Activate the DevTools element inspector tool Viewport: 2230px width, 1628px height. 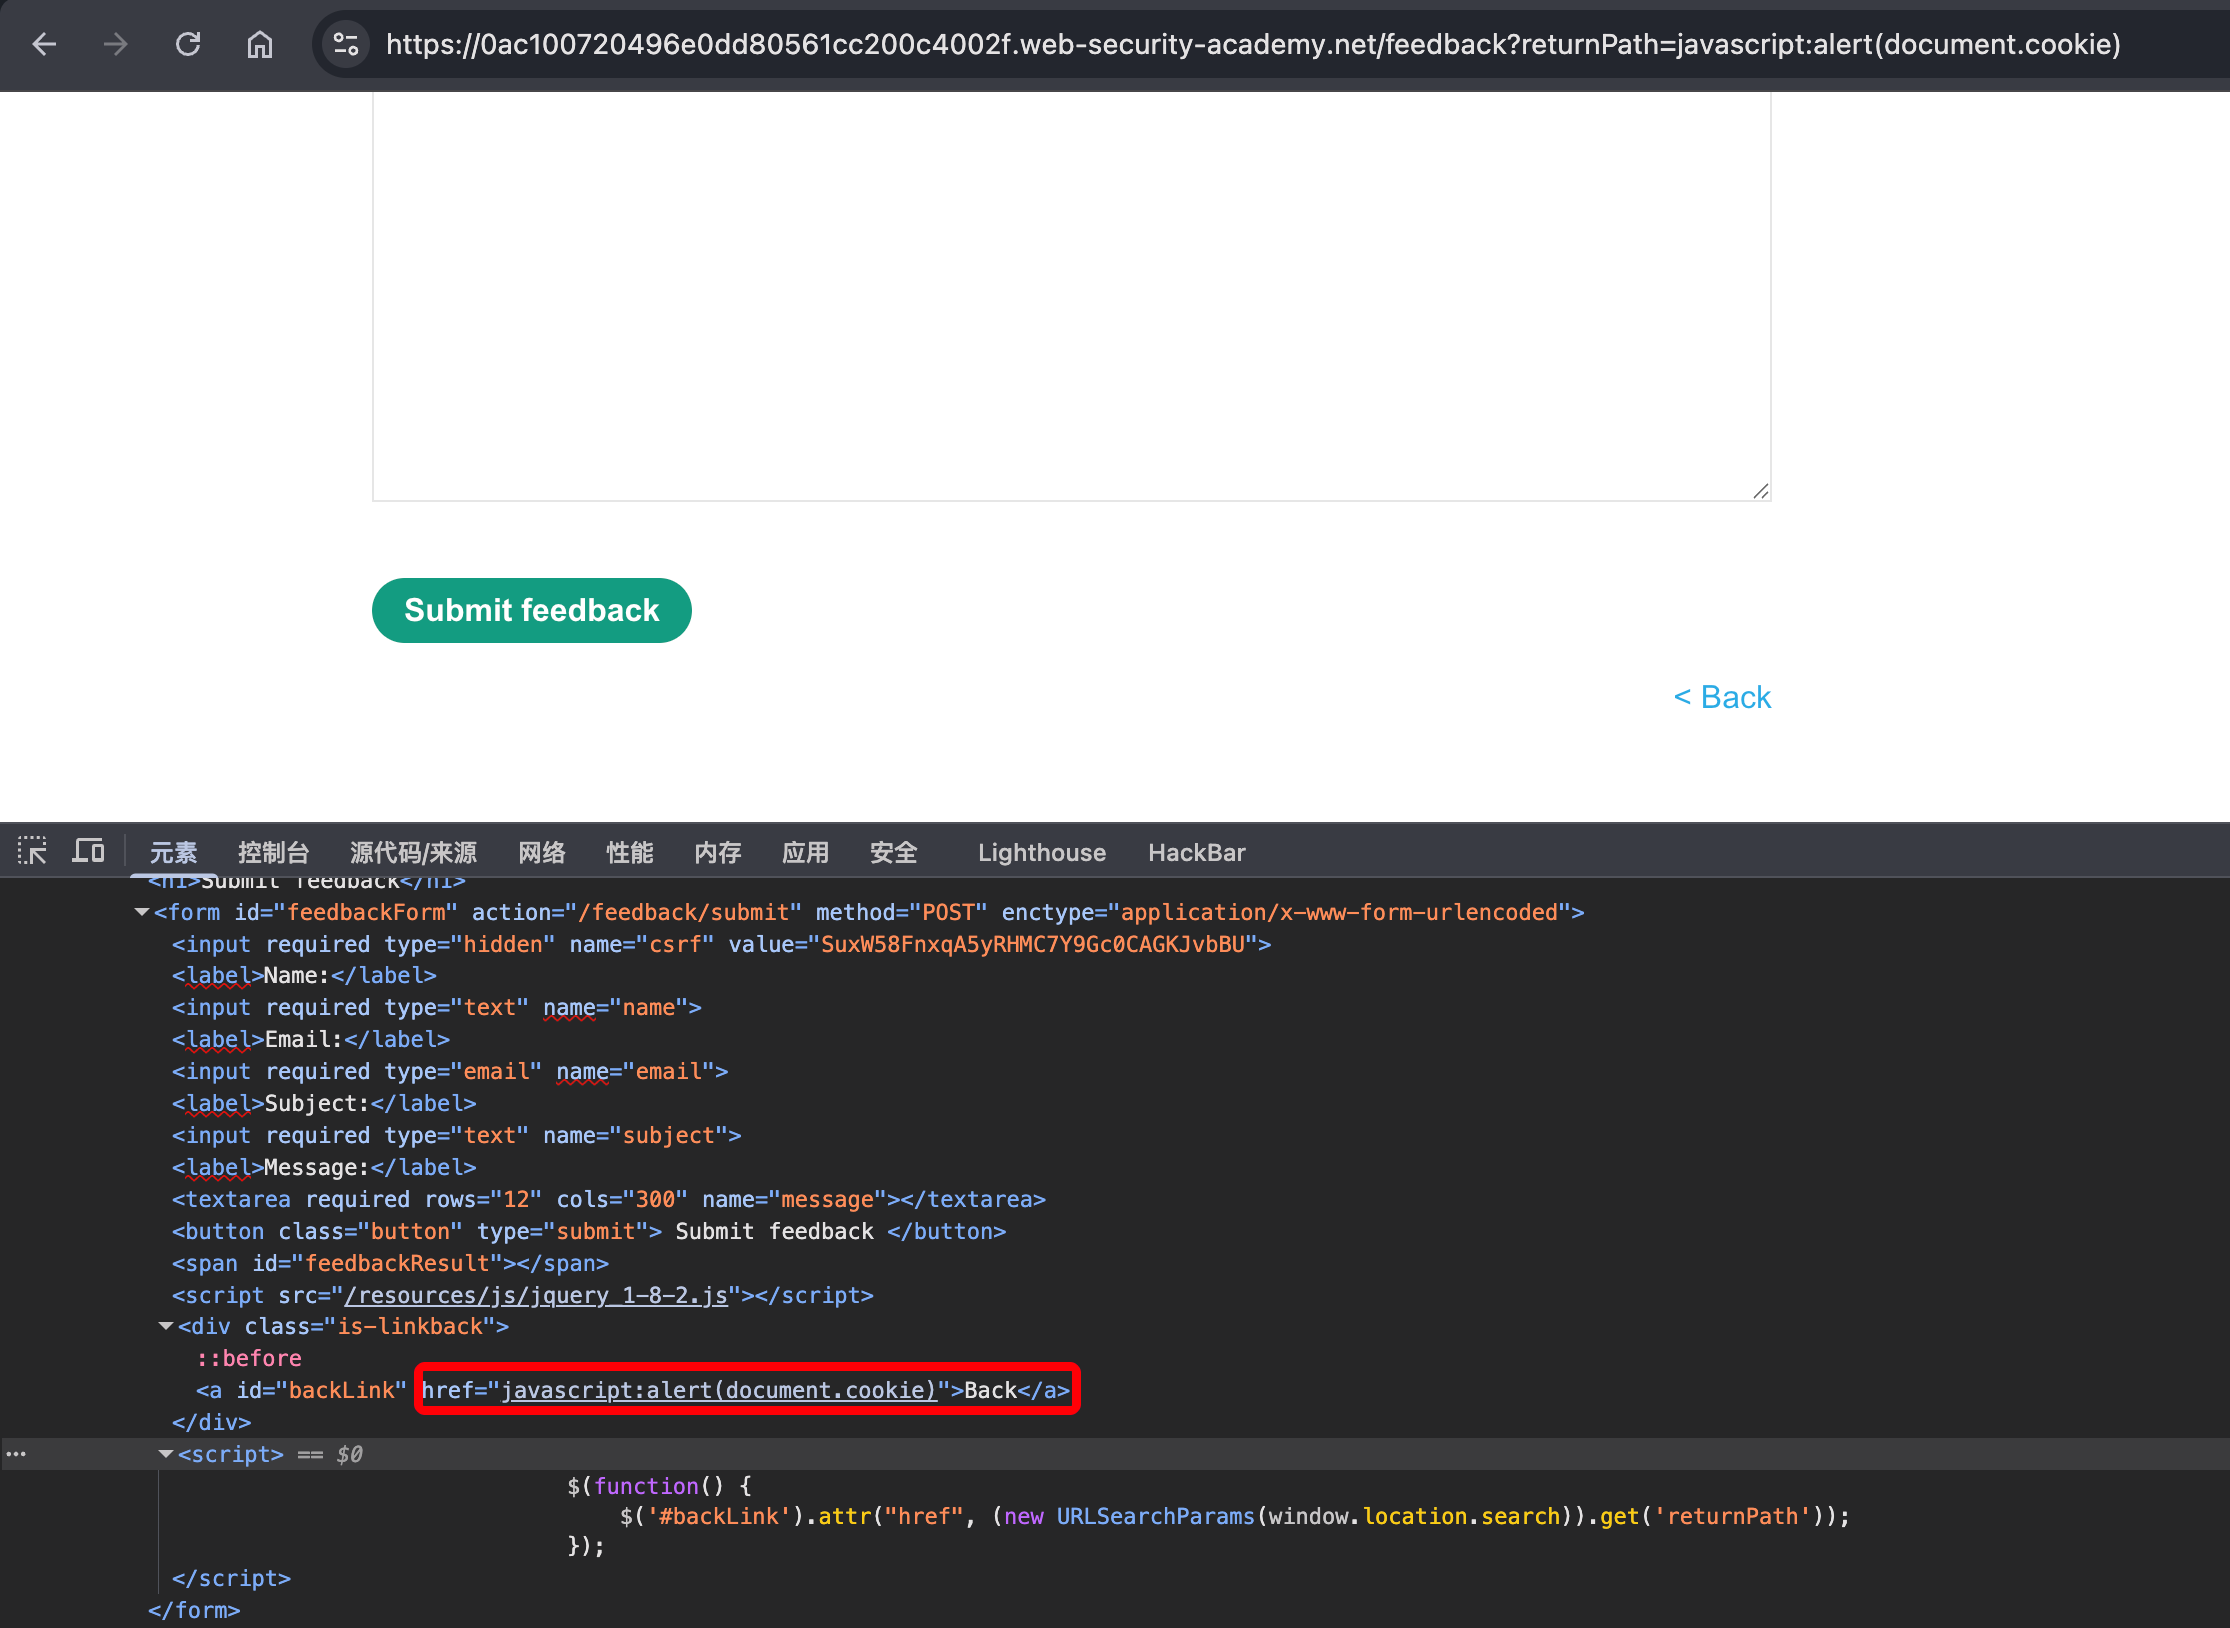pyautogui.click(x=32, y=852)
